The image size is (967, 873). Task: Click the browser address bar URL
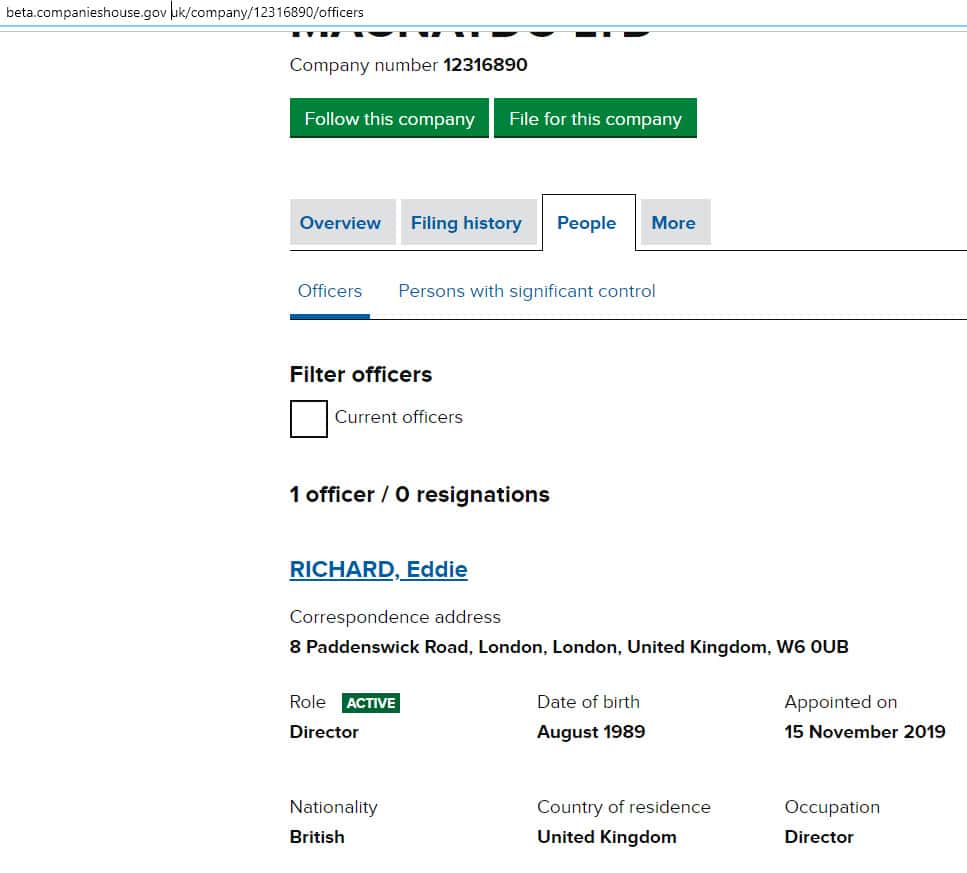pos(186,13)
